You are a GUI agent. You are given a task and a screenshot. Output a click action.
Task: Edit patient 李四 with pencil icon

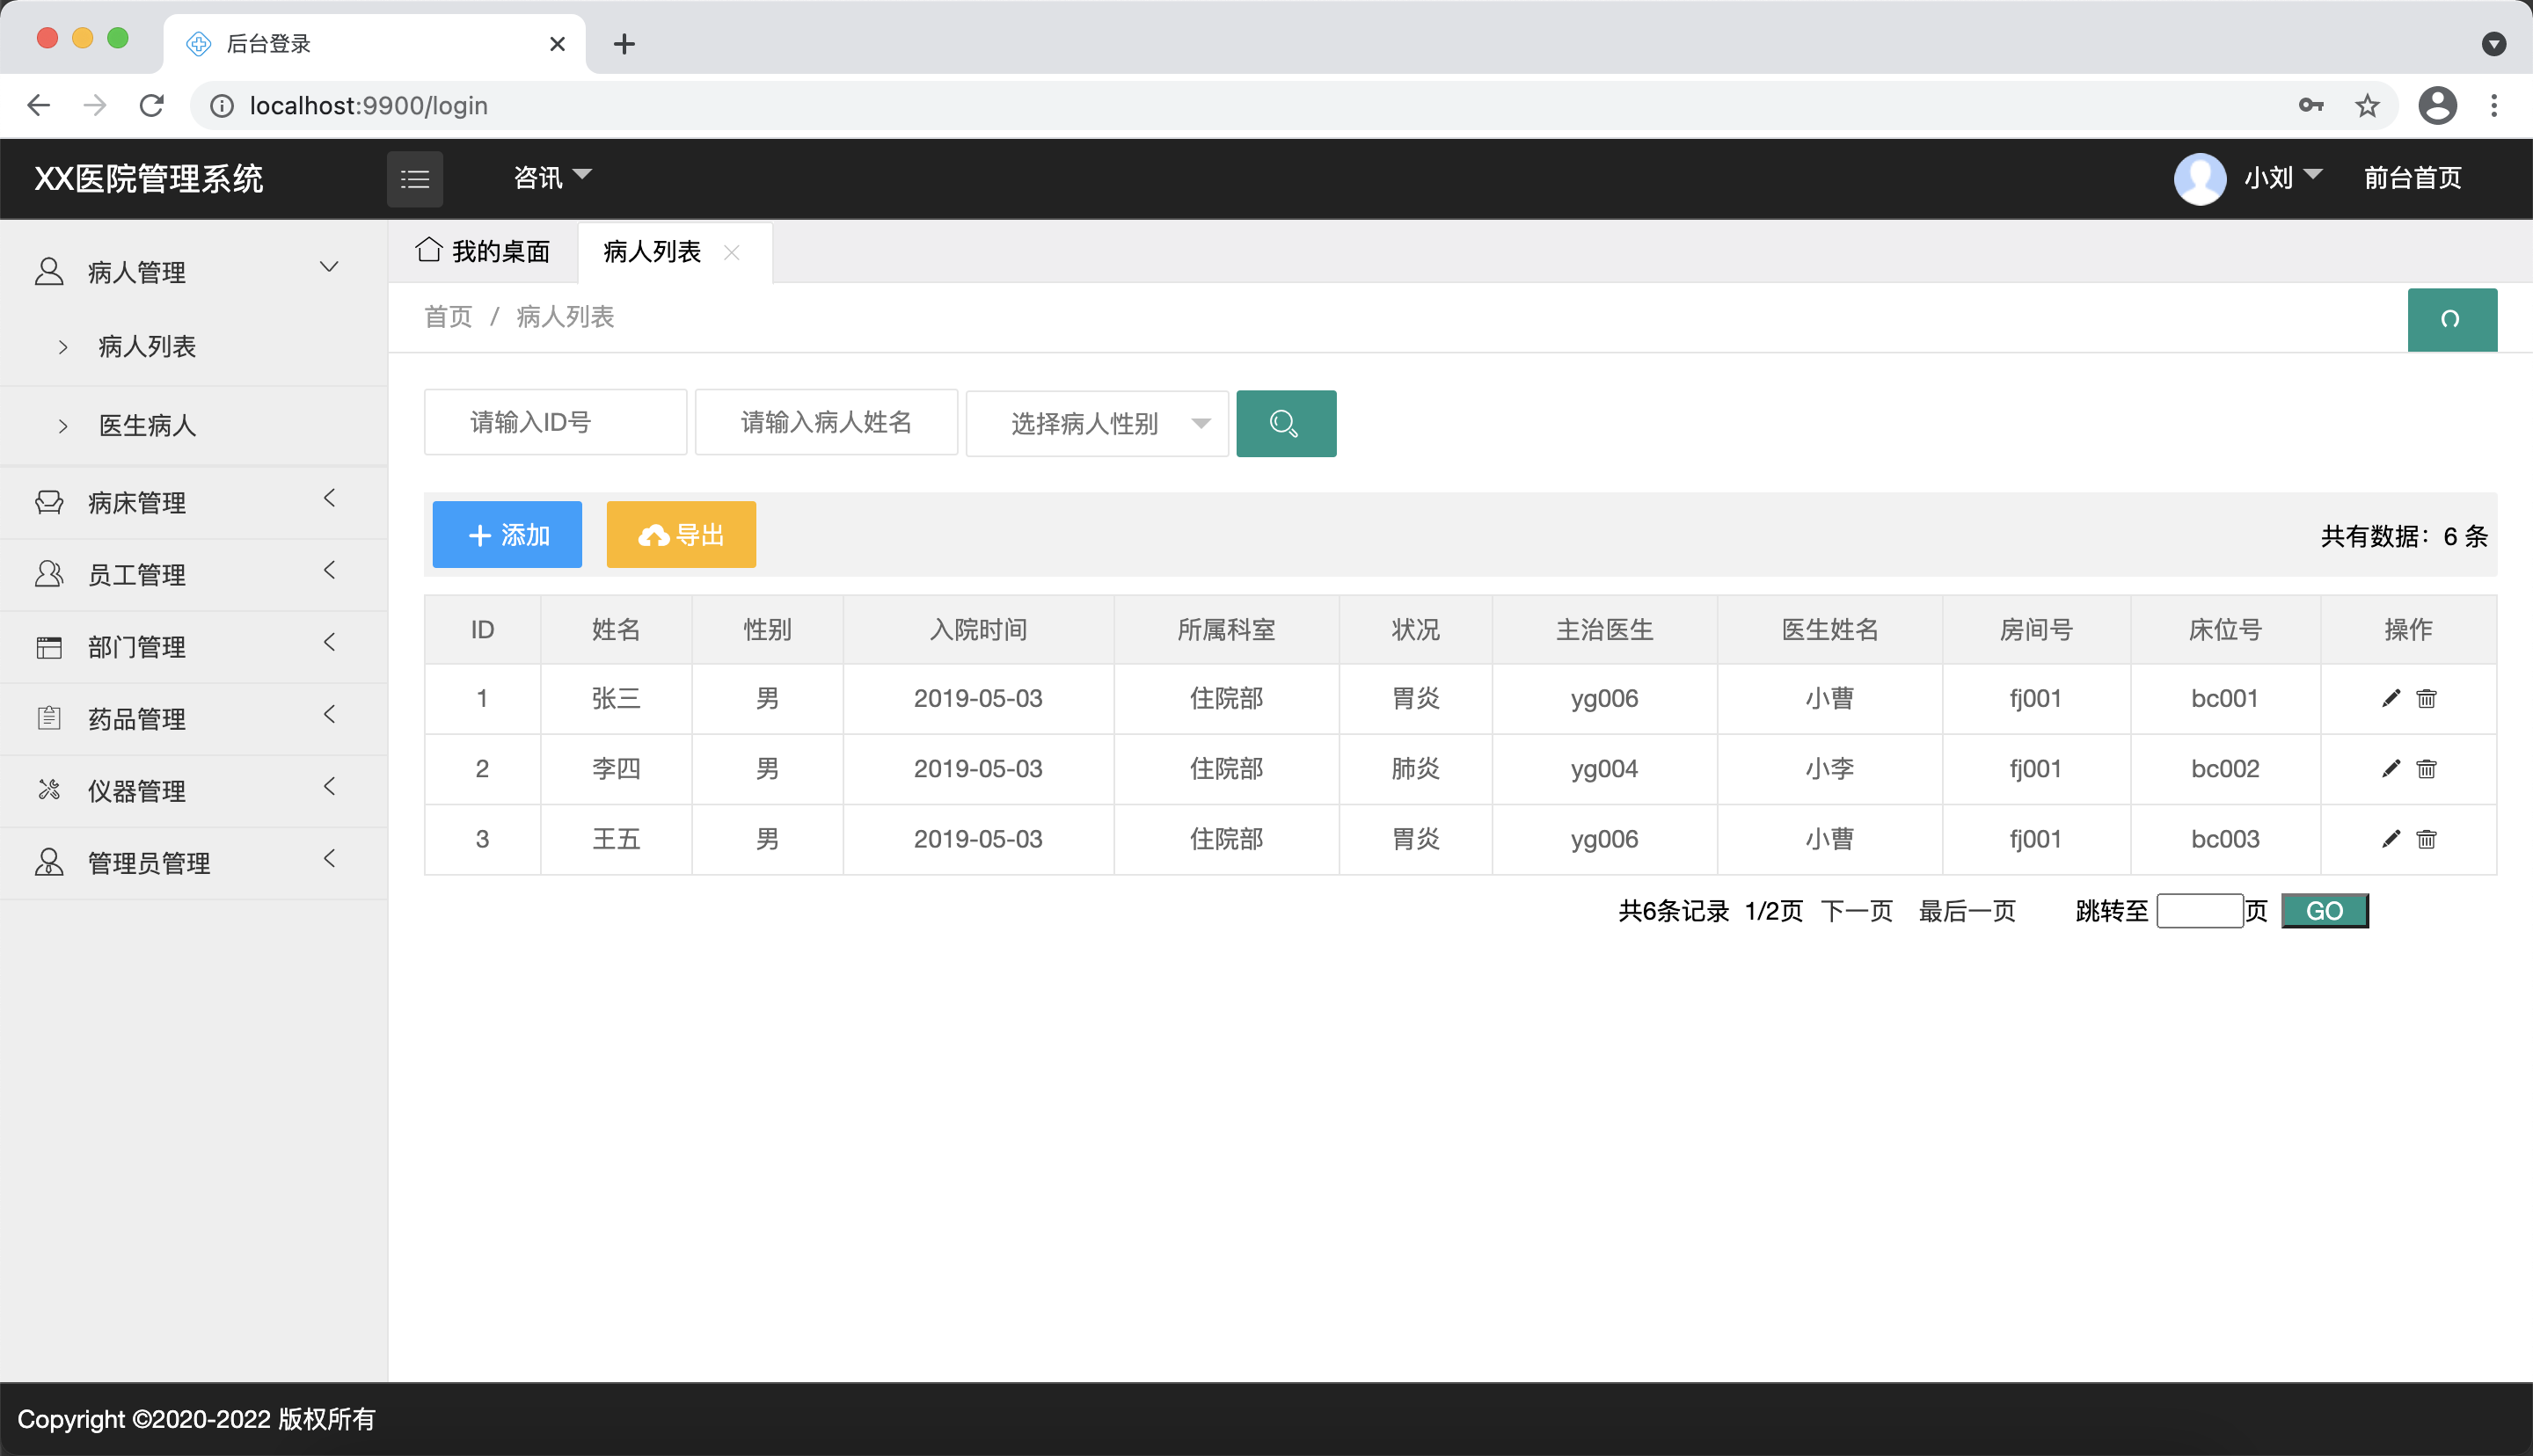2390,768
